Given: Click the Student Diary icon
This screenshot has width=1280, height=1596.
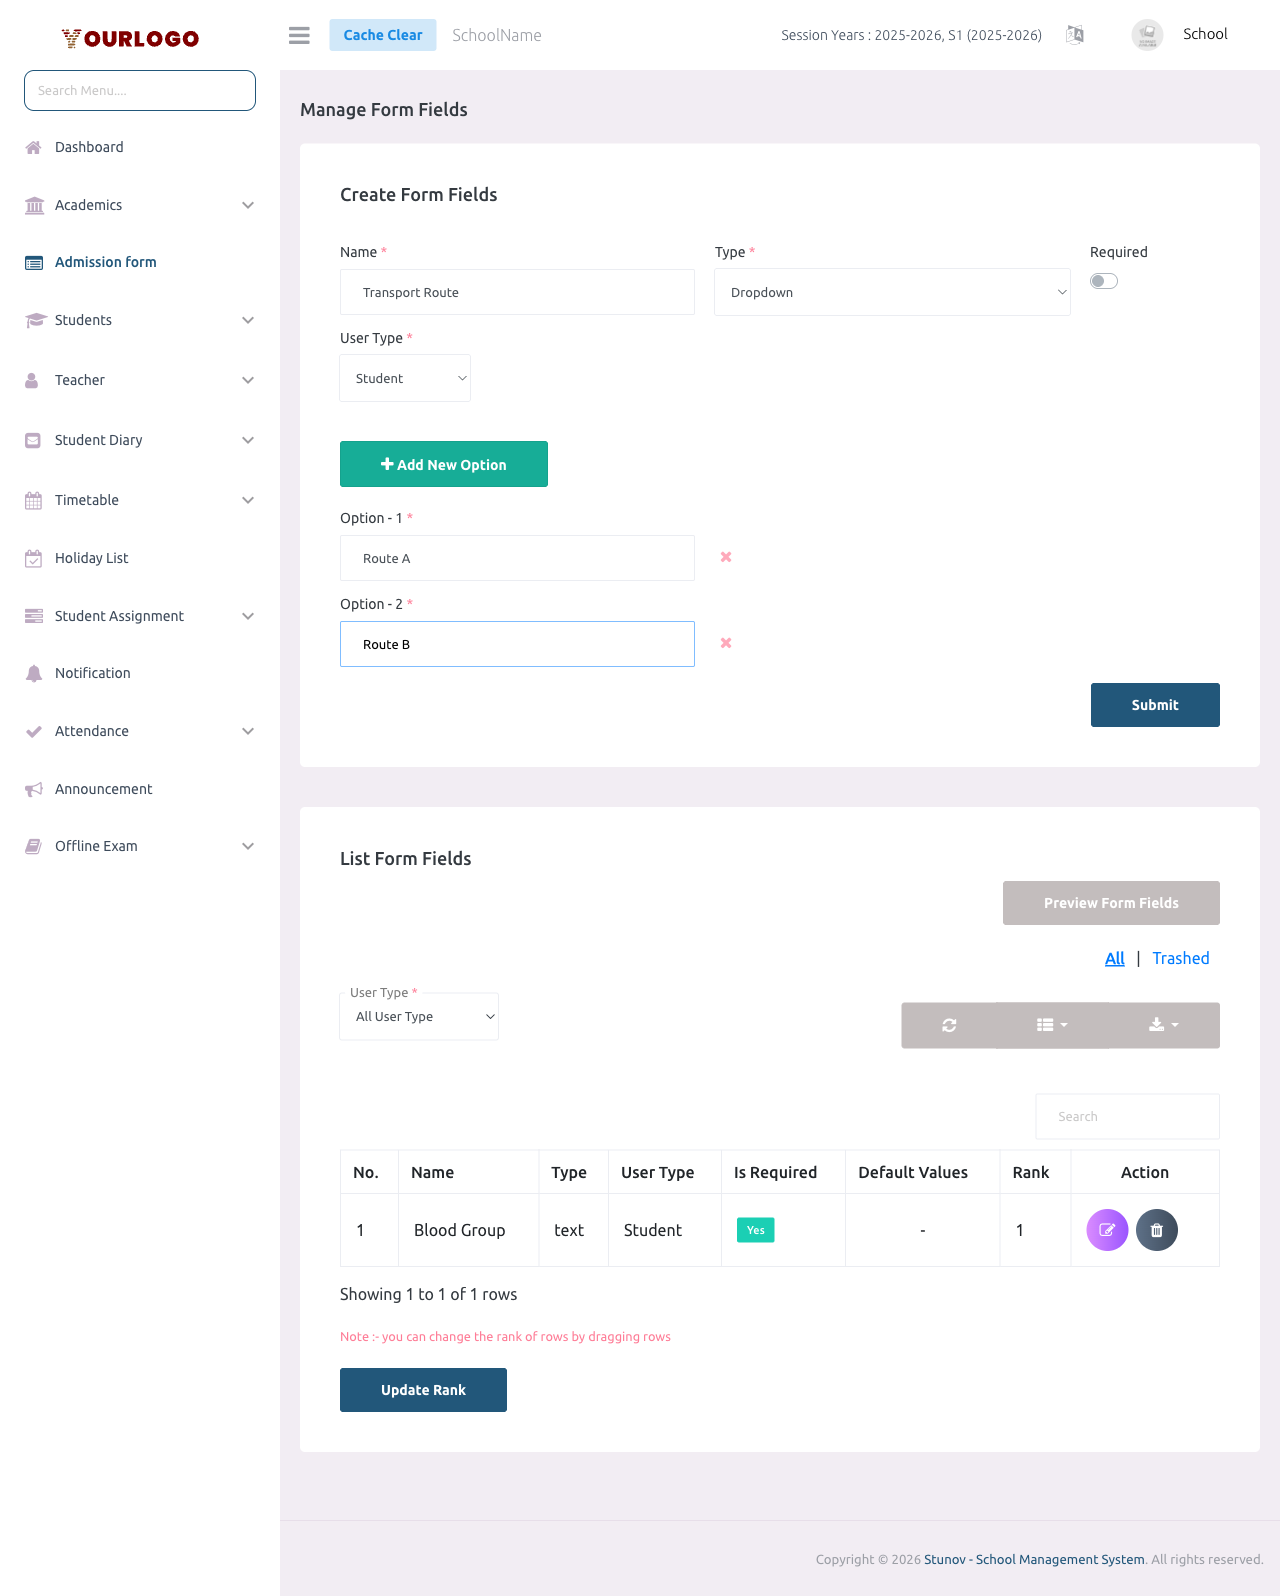Looking at the screenshot, I should [x=33, y=440].
